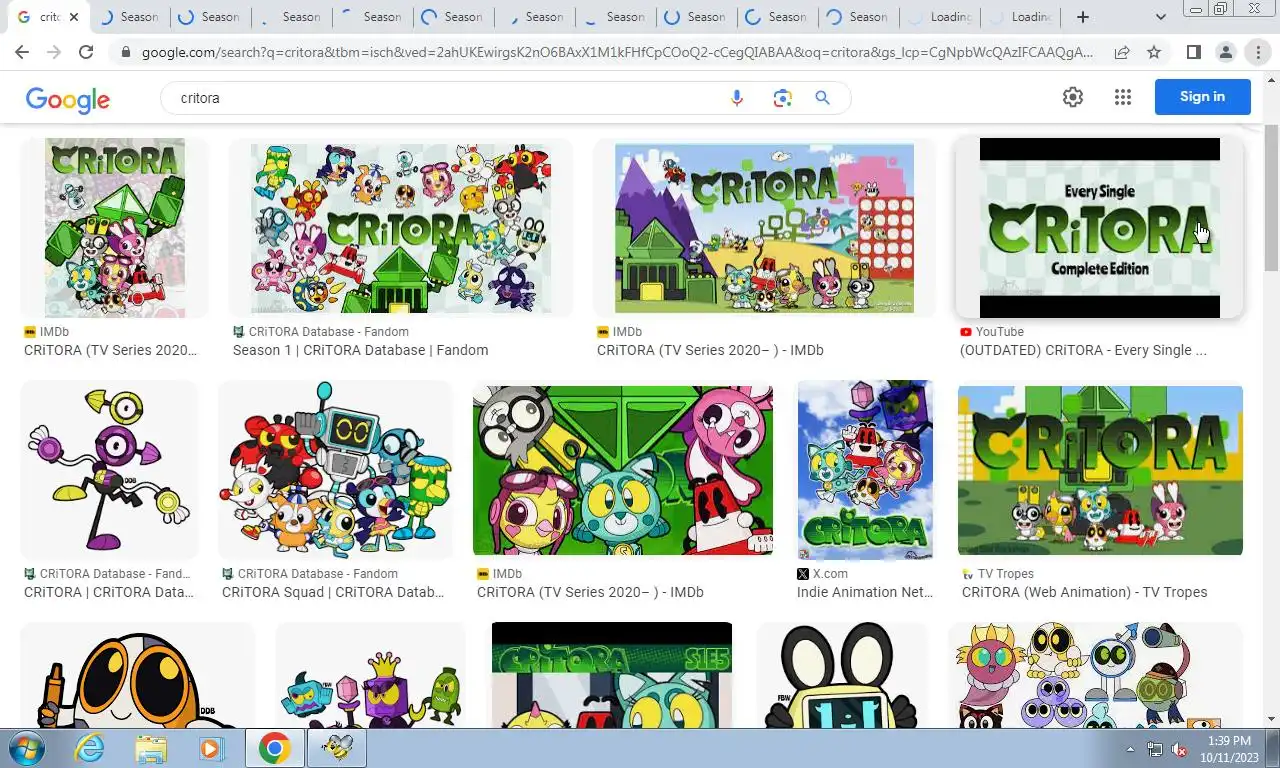Open a new tab with plus
Viewport: 1280px width, 768px height.
tap(1082, 17)
